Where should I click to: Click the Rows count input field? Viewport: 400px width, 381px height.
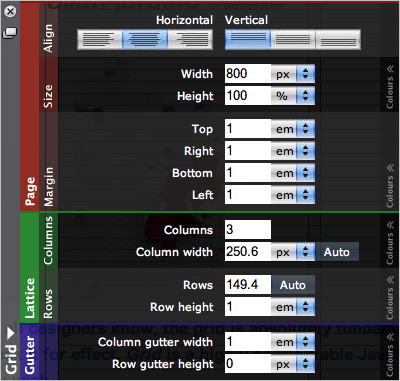(x=248, y=285)
